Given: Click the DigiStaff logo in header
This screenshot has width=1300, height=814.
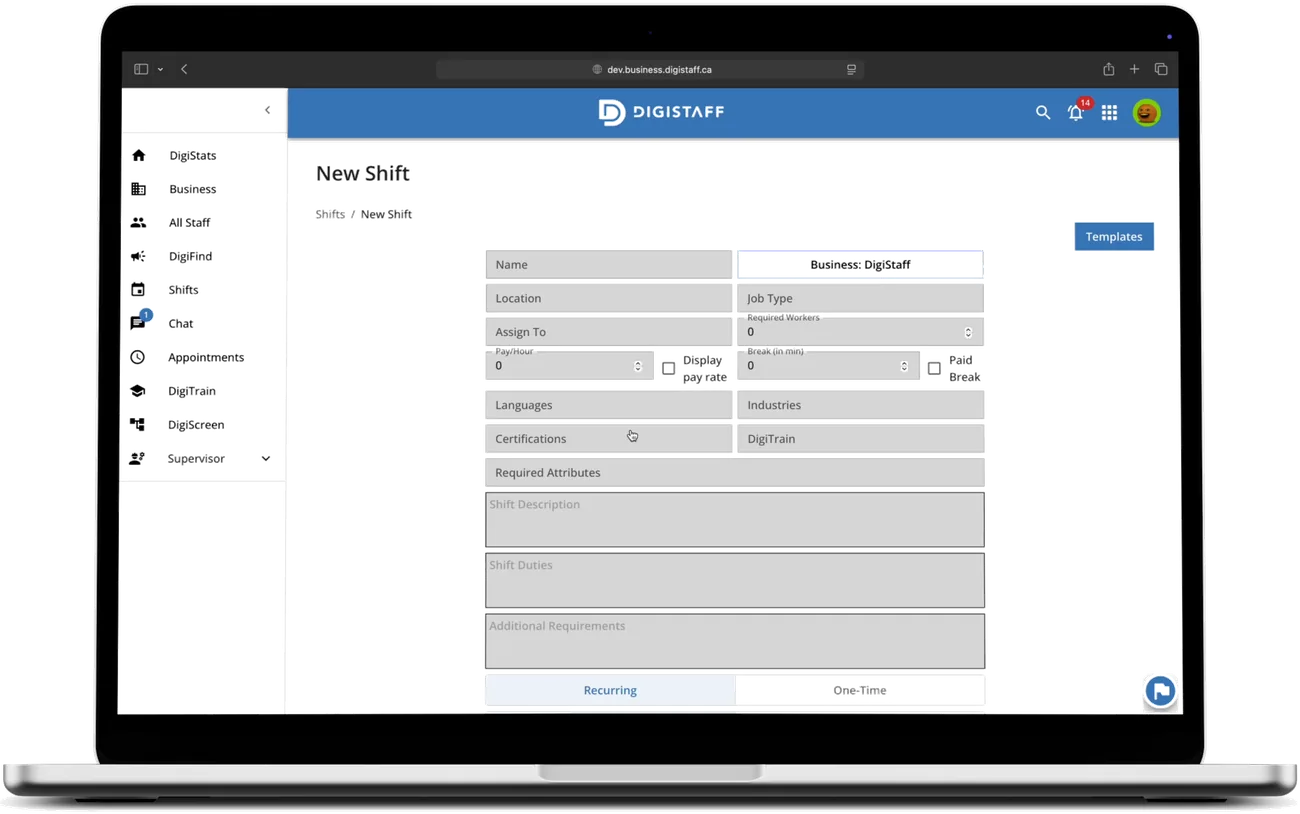Looking at the screenshot, I should [x=662, y=112].
